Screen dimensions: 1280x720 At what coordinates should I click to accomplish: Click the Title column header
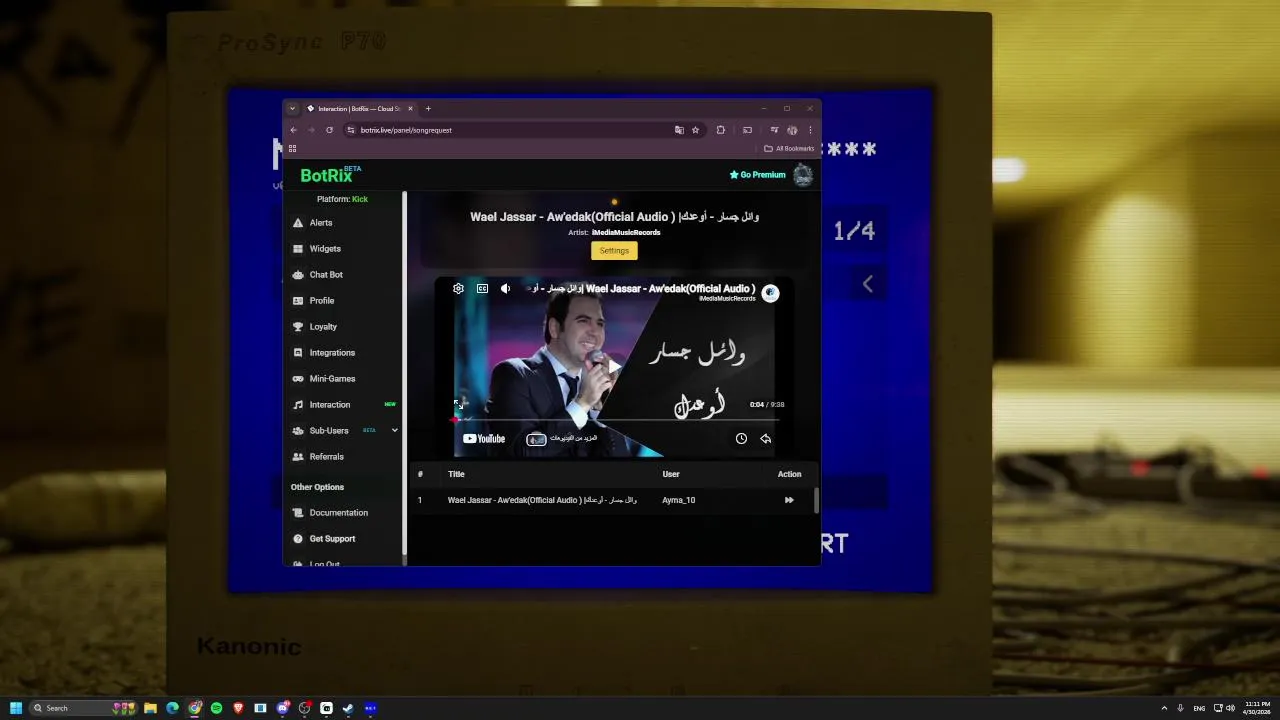coord(456,474)
